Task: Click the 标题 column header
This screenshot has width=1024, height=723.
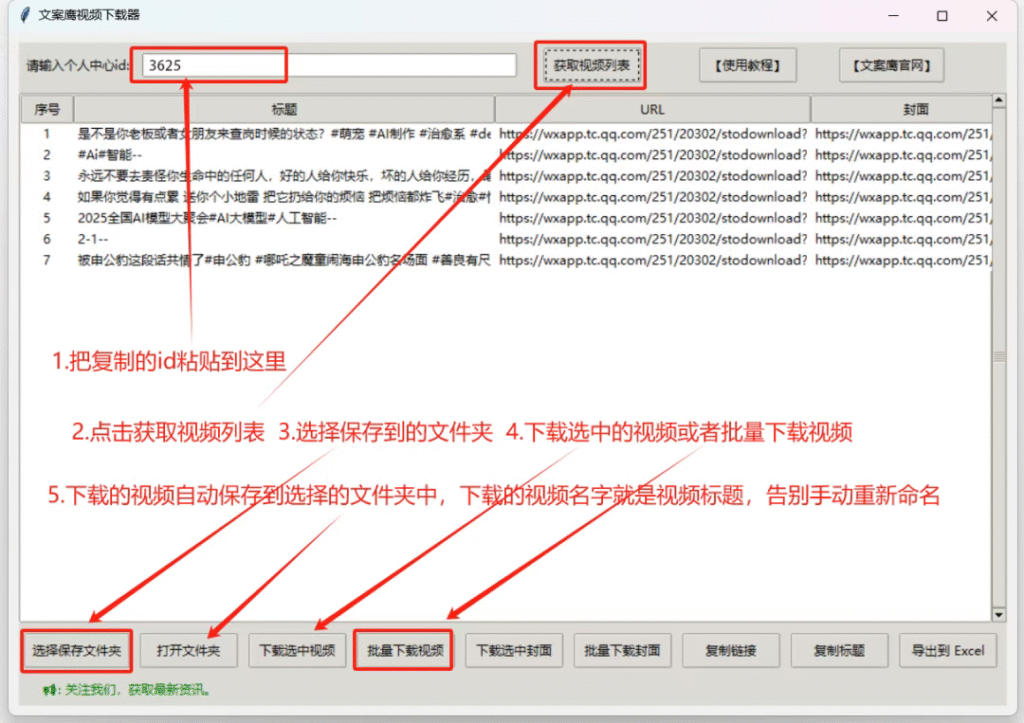Action: [x=284, y=109]
